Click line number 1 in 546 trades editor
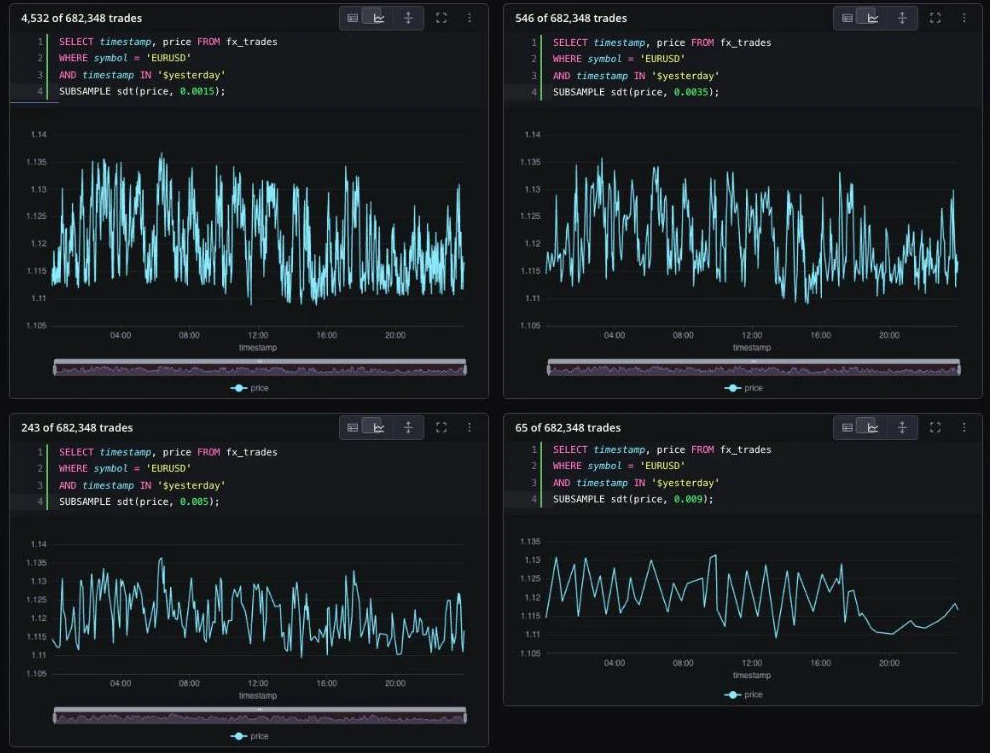Screen dimensions: 990x753 click(534, 42)
